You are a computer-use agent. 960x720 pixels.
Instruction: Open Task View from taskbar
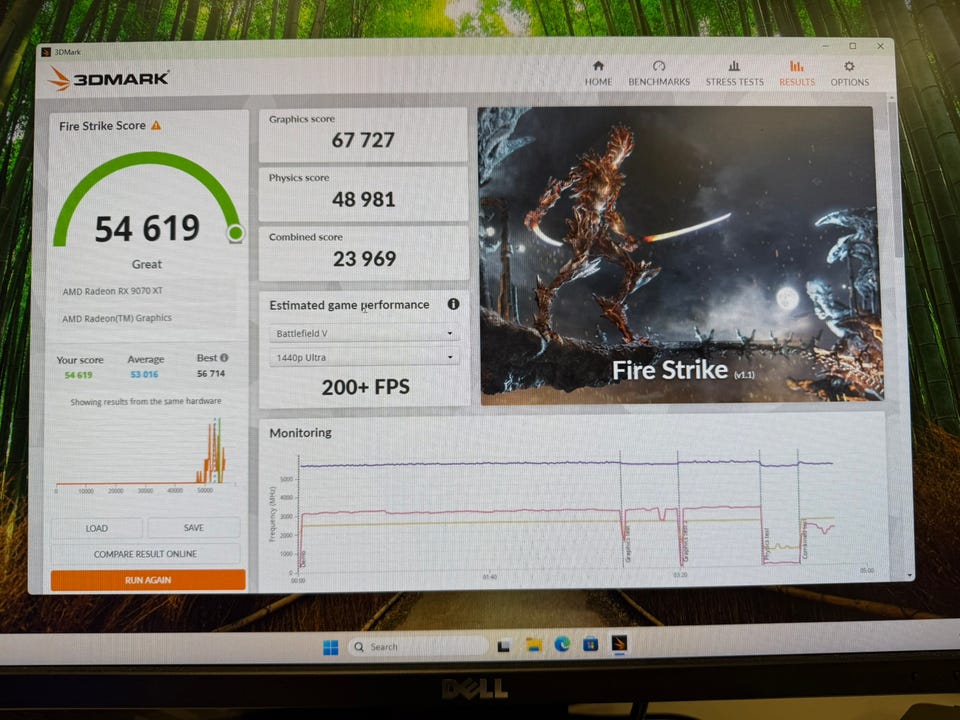pos(504,646)
